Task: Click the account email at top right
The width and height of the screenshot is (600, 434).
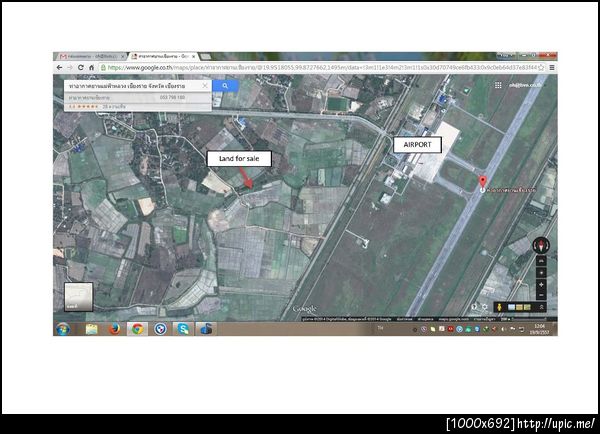Action: coord(525,85)
